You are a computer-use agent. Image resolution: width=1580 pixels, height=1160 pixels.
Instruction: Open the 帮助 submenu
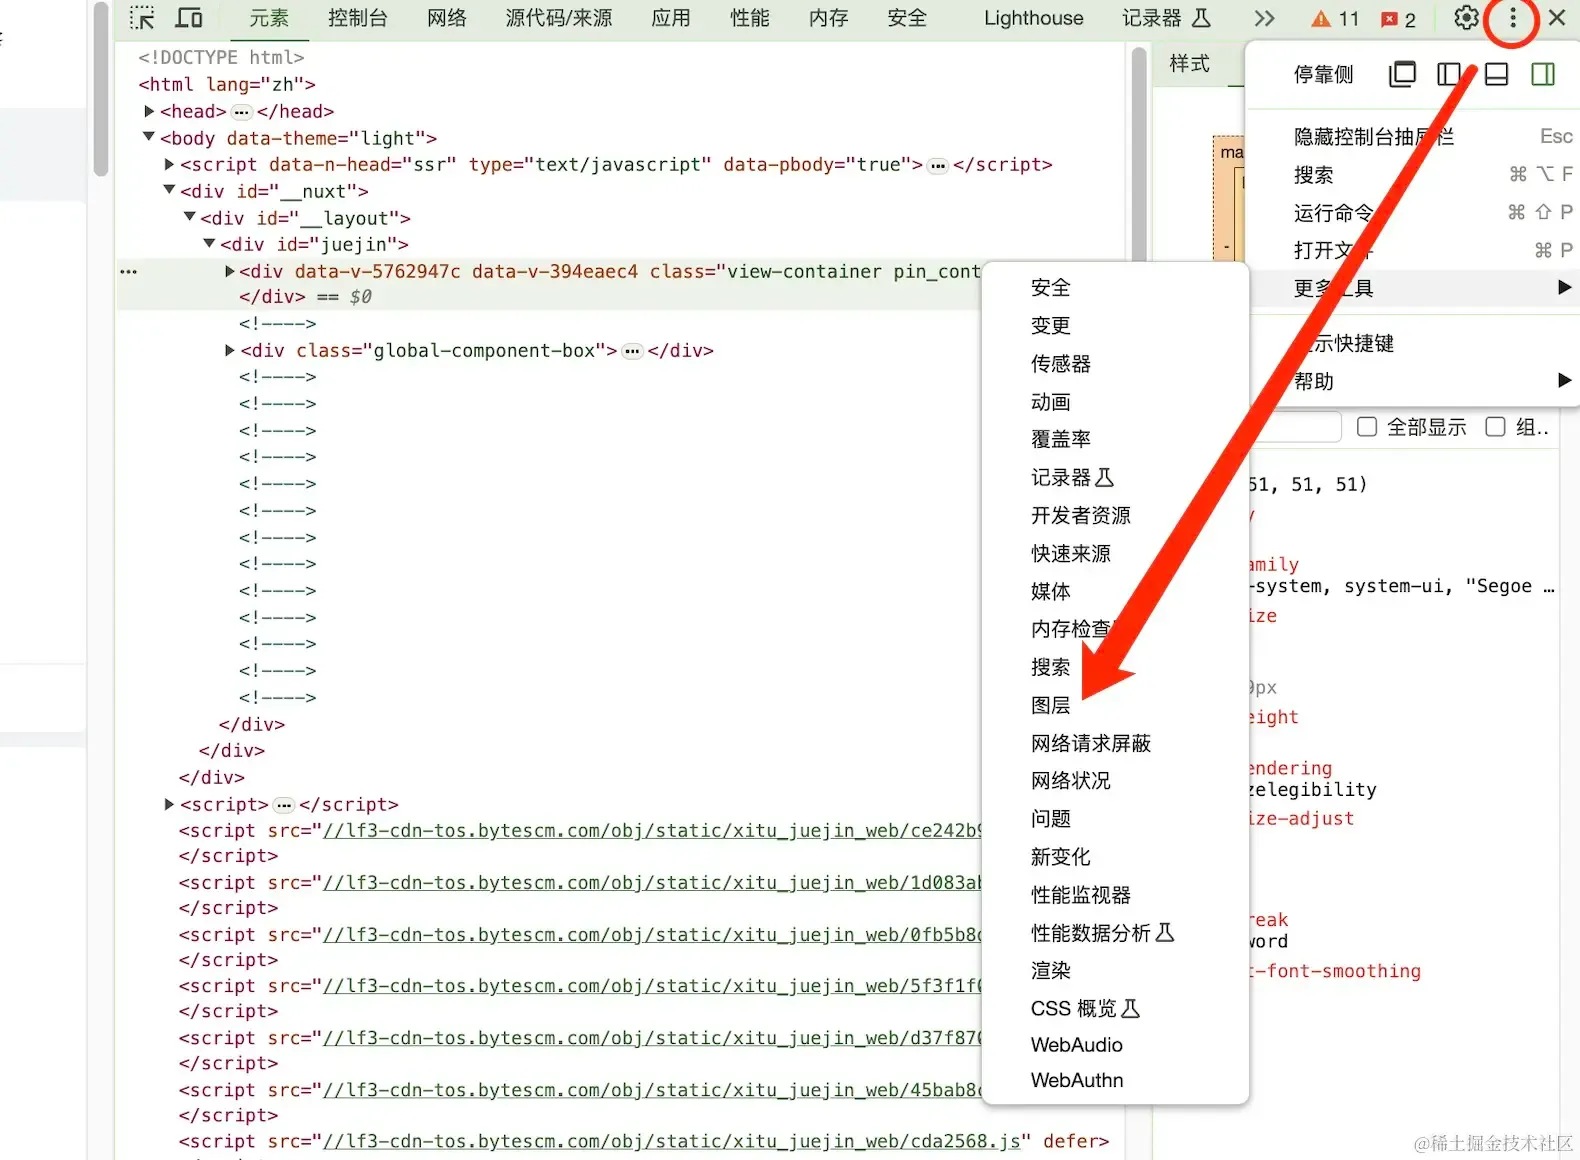pyautogui.click(x=1413, y=381)
